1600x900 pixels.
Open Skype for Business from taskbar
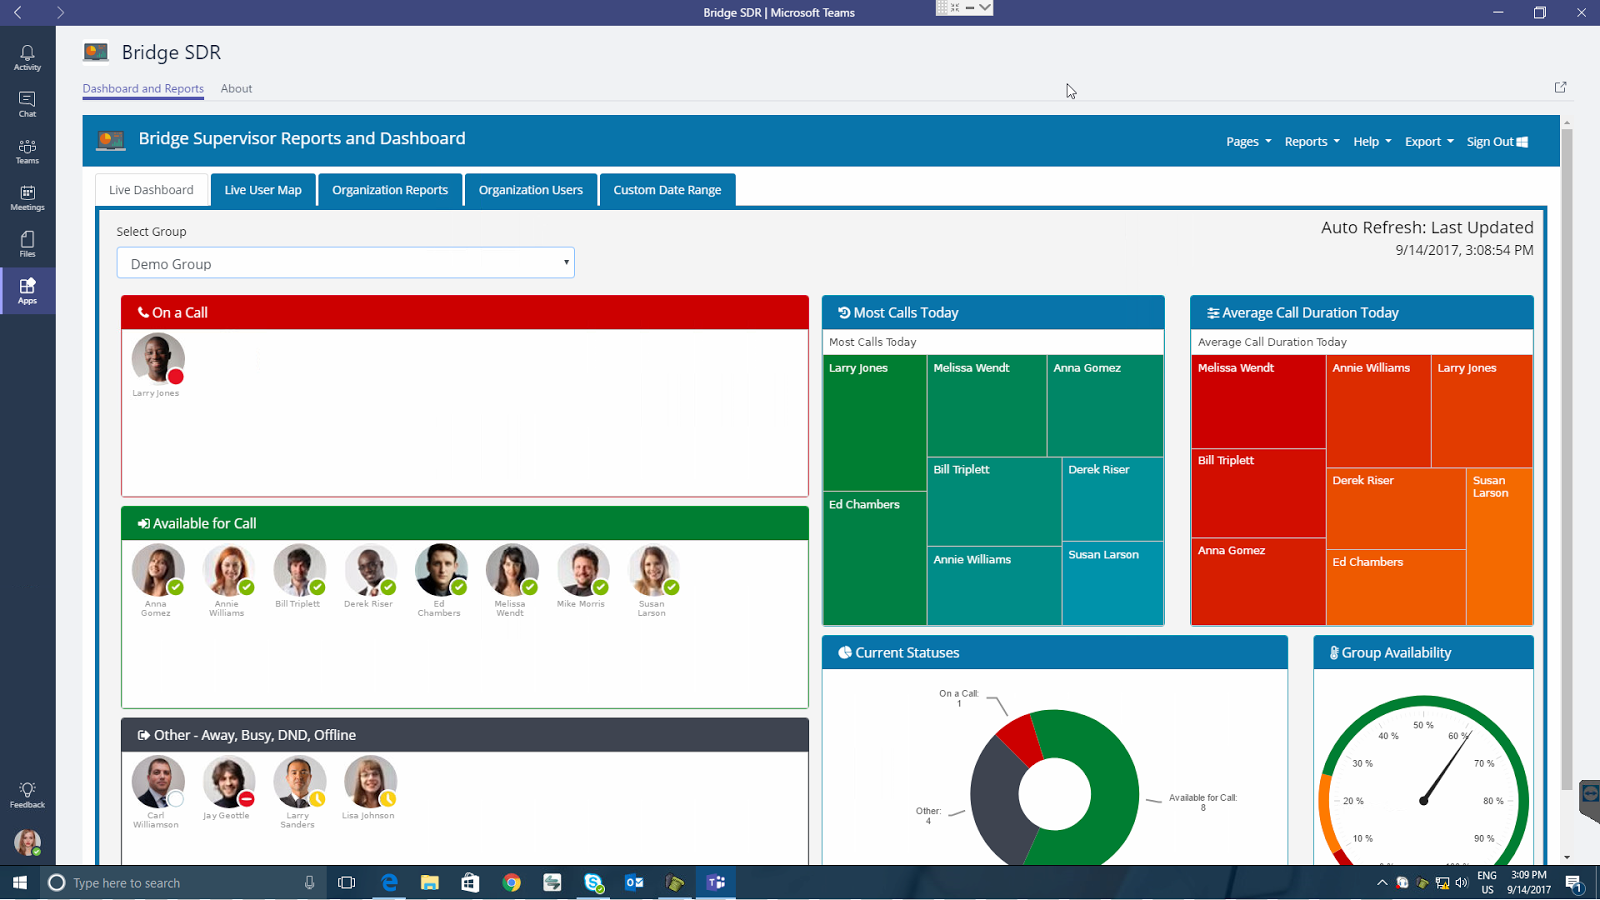coord(594,882)
